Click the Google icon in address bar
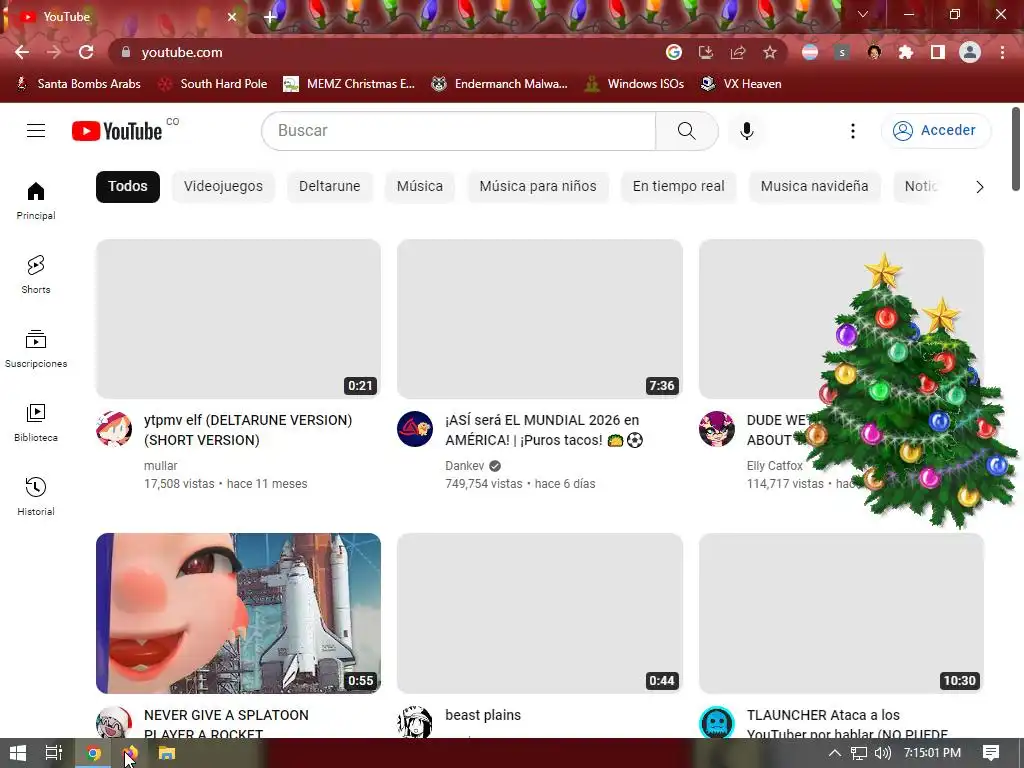Screen dimensions: 1024x768 tap(674, 52)
